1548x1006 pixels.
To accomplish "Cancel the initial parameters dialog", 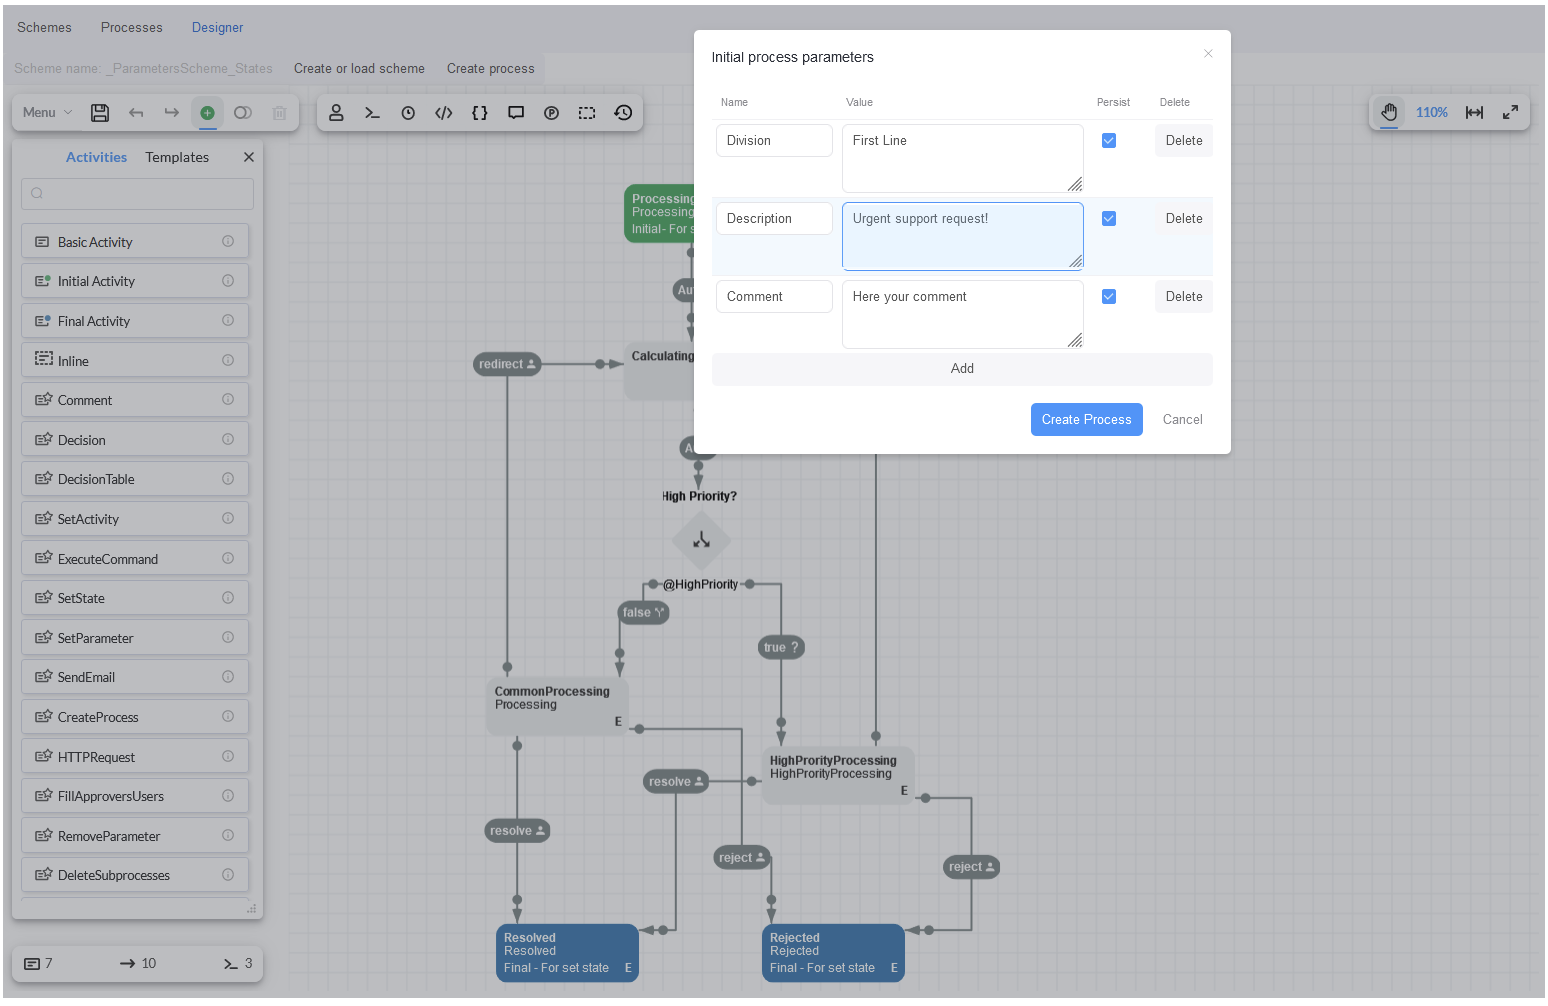I will click(x=1182, y=420).
